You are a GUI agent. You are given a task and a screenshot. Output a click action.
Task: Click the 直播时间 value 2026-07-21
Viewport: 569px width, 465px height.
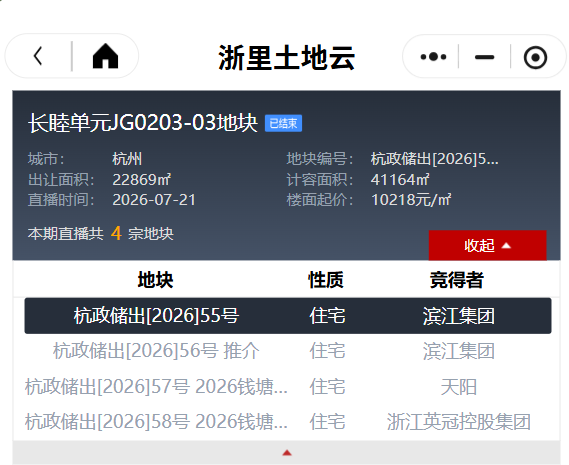pos(154,200)
